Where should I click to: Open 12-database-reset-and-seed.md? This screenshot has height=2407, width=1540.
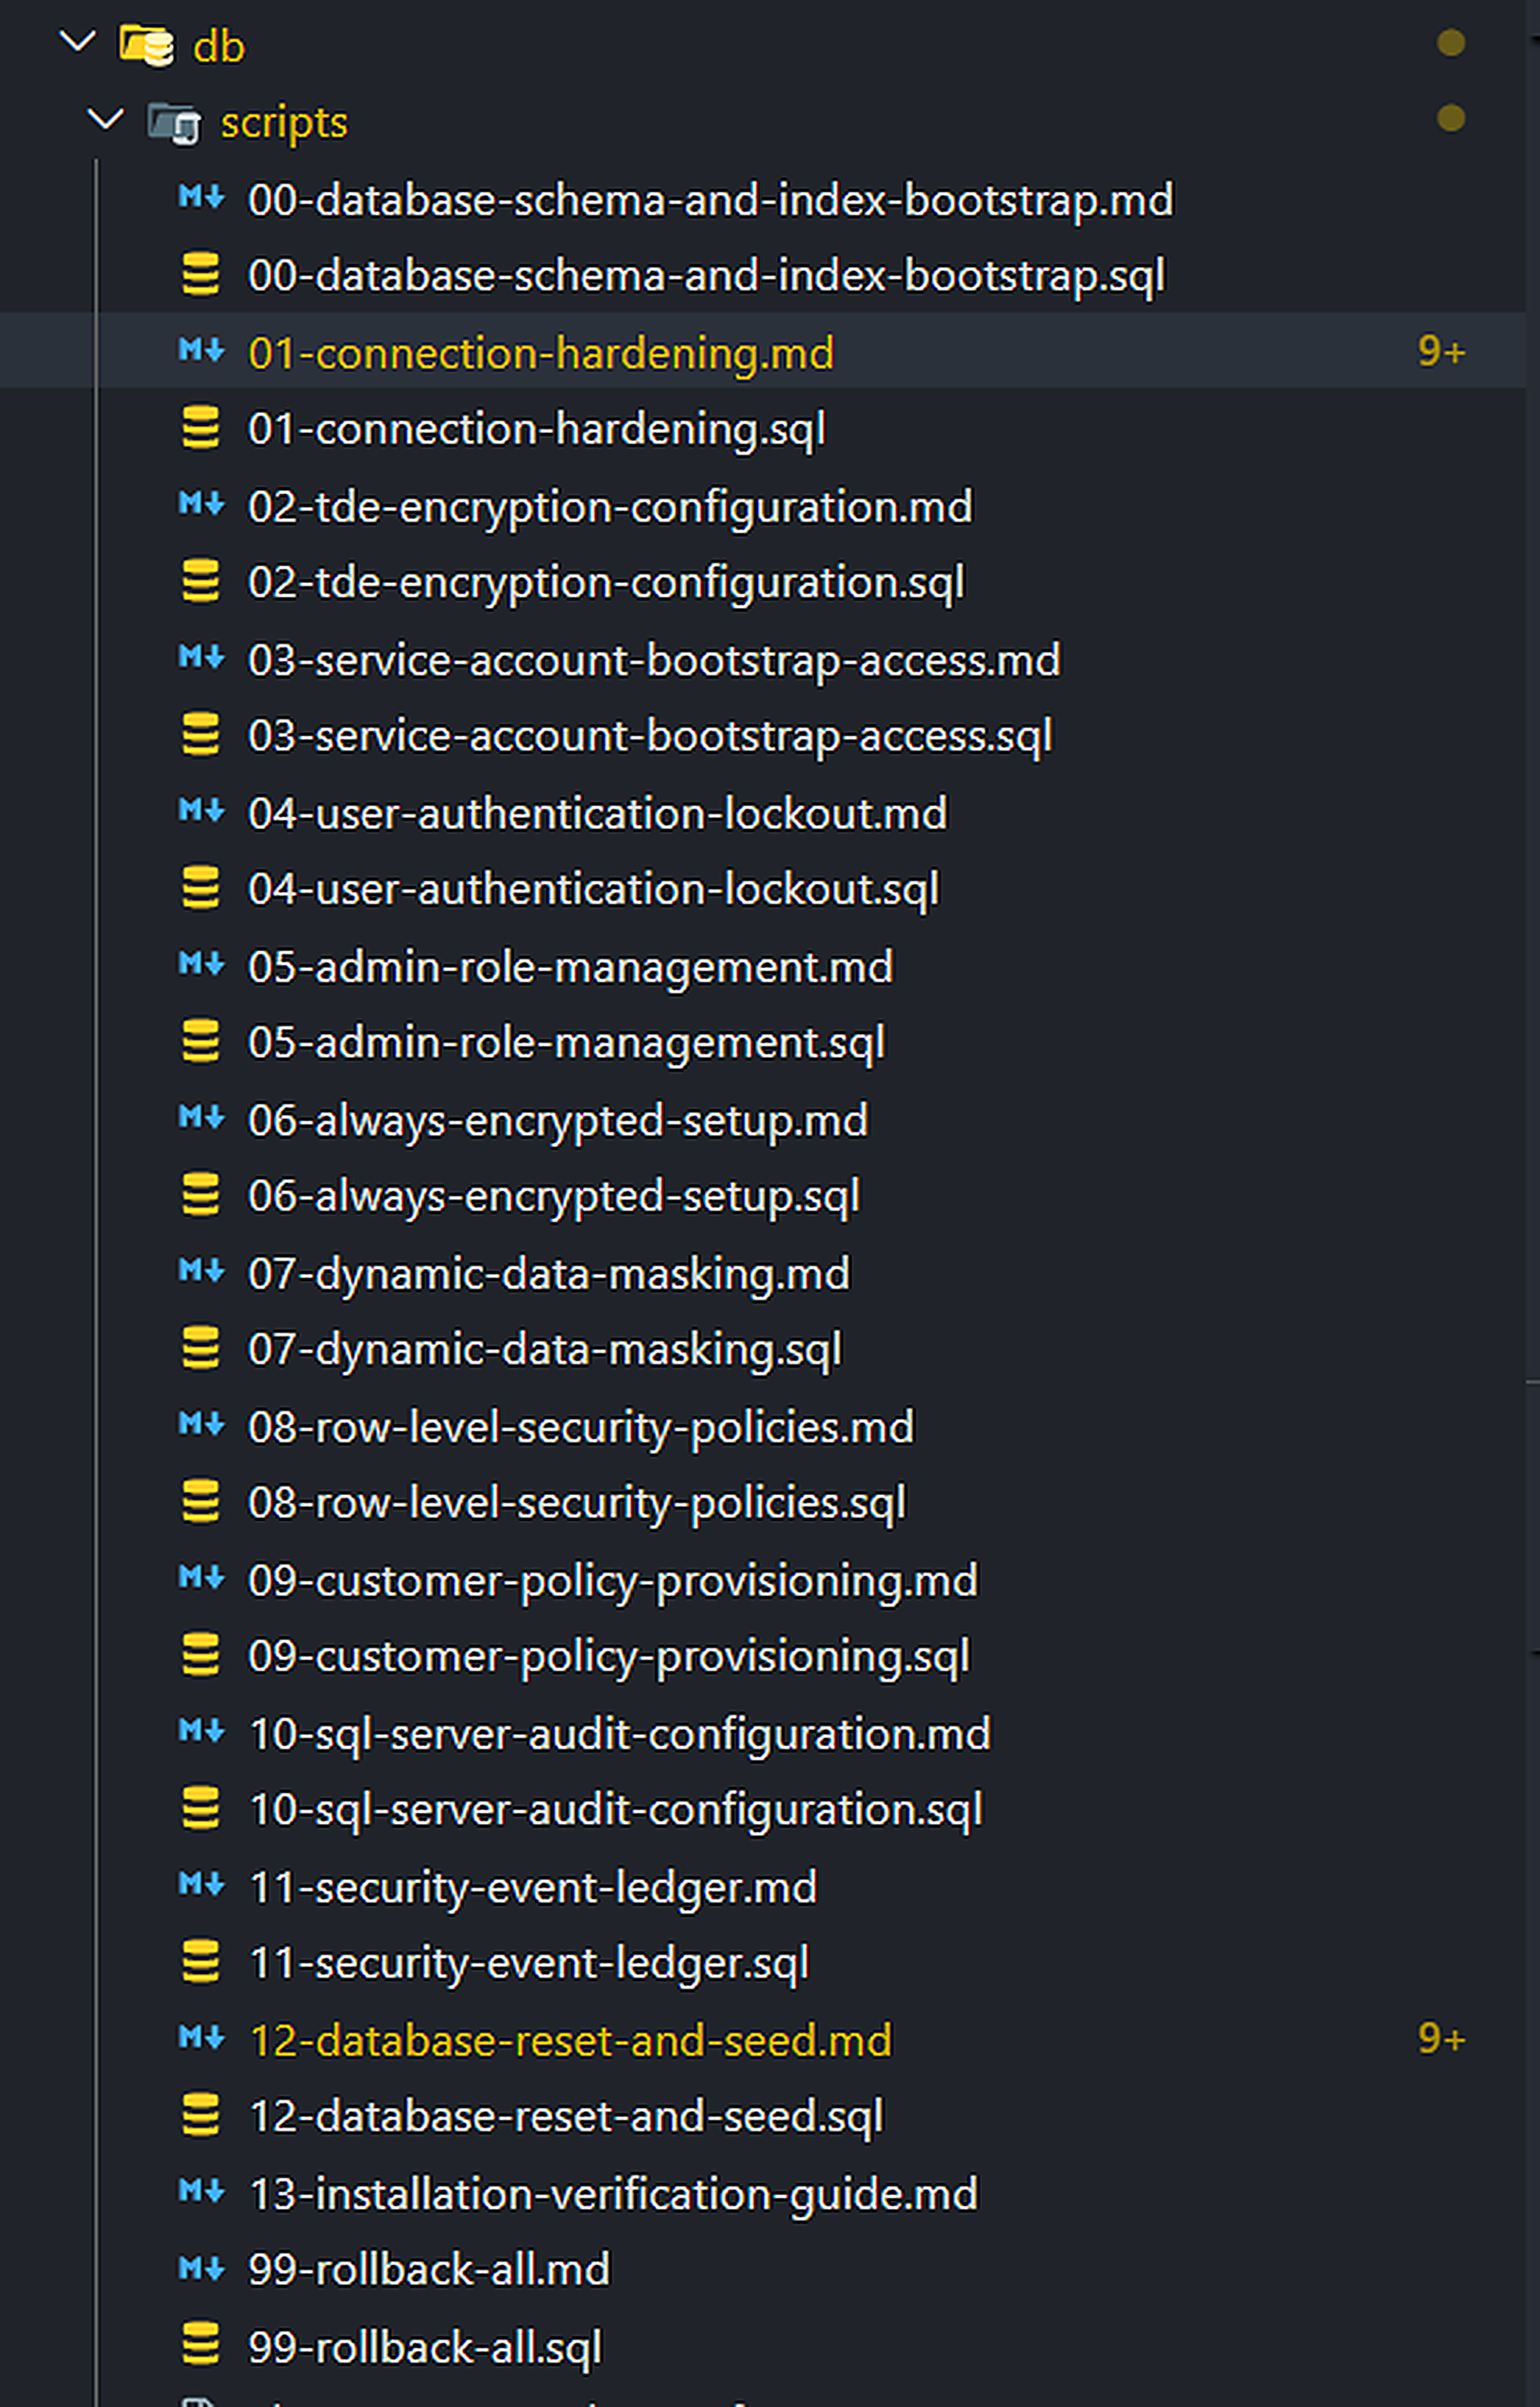click(x=570, y=2041)
